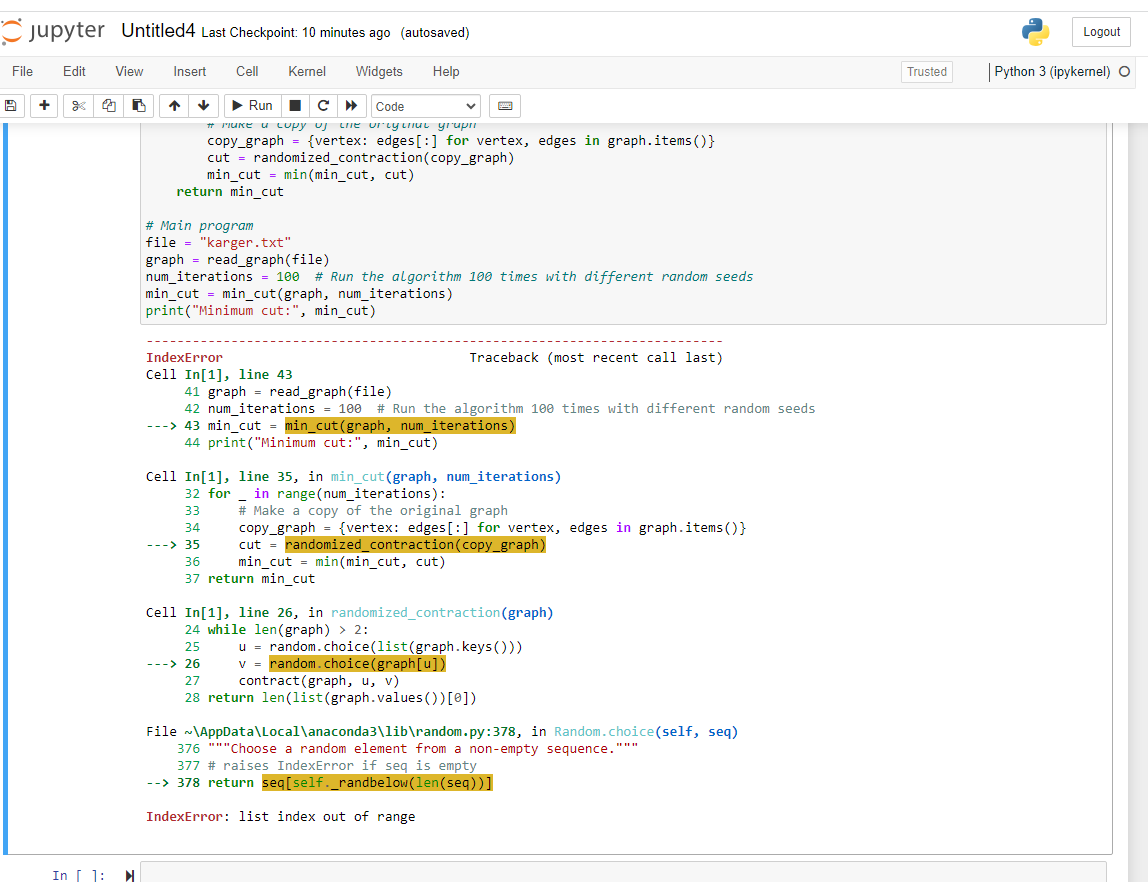Restart kernel and run all cells
1148x882 pixels.
(x=351, y=106)
